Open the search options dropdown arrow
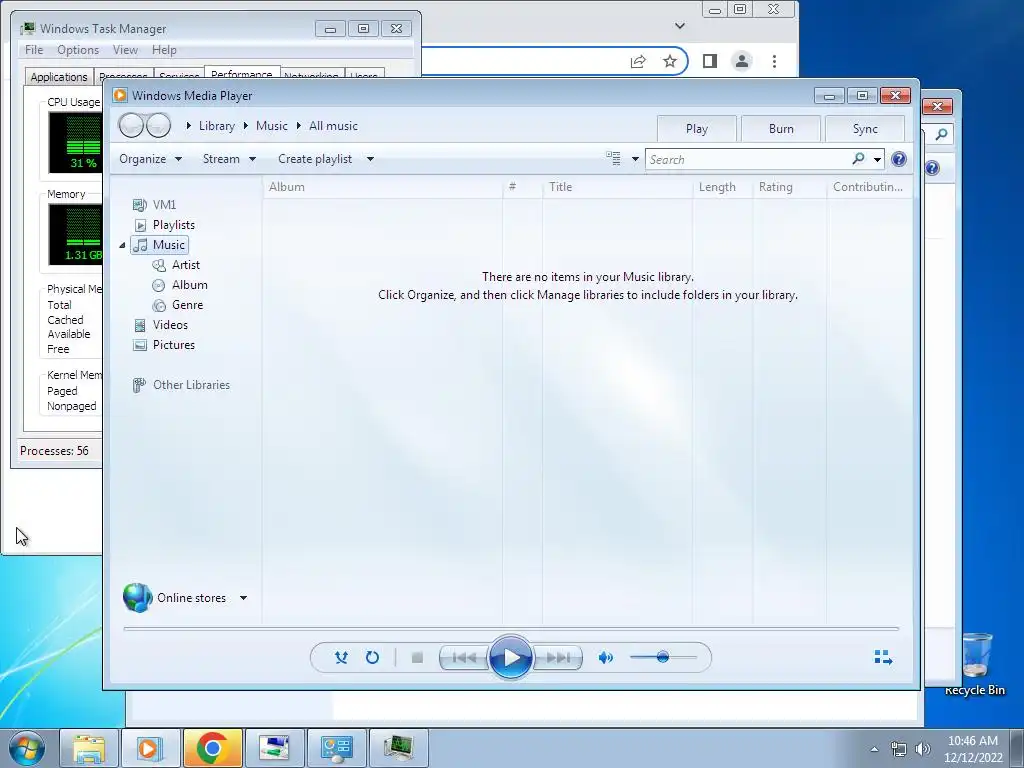This screenshot has width=1024, height=768. (x=877, y=160)
